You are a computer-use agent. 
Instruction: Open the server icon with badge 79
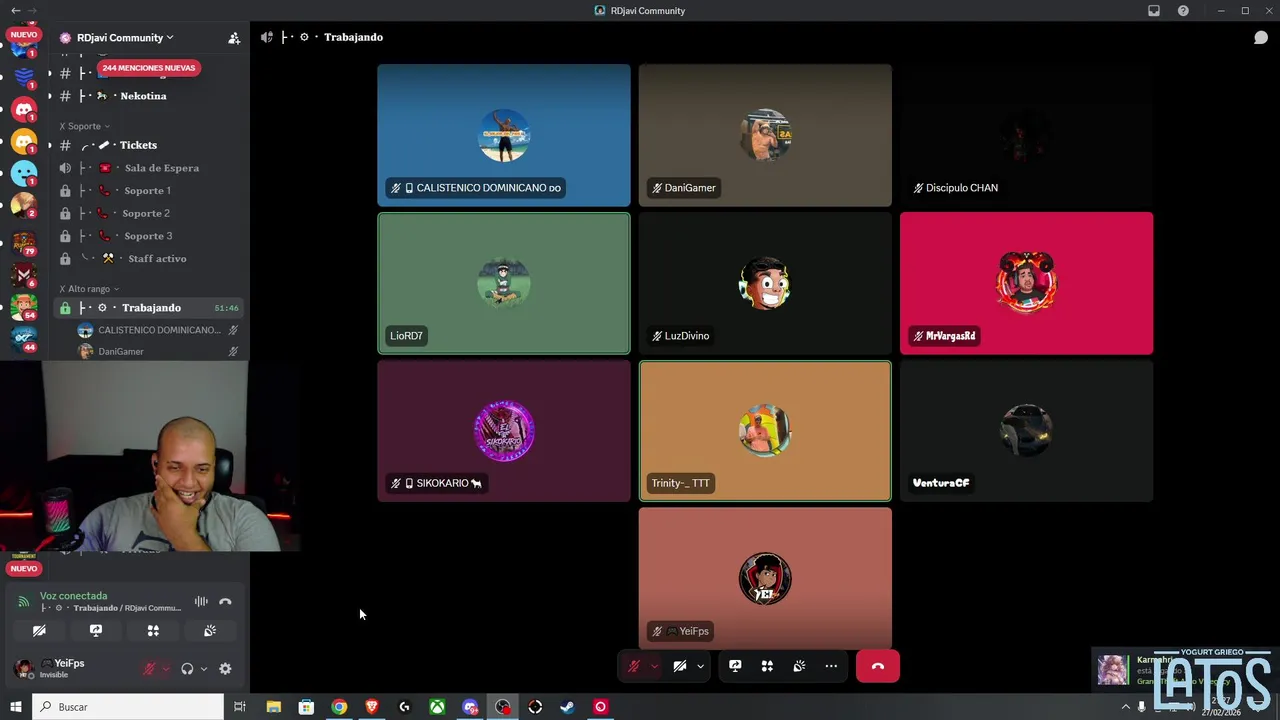point(24,241)
